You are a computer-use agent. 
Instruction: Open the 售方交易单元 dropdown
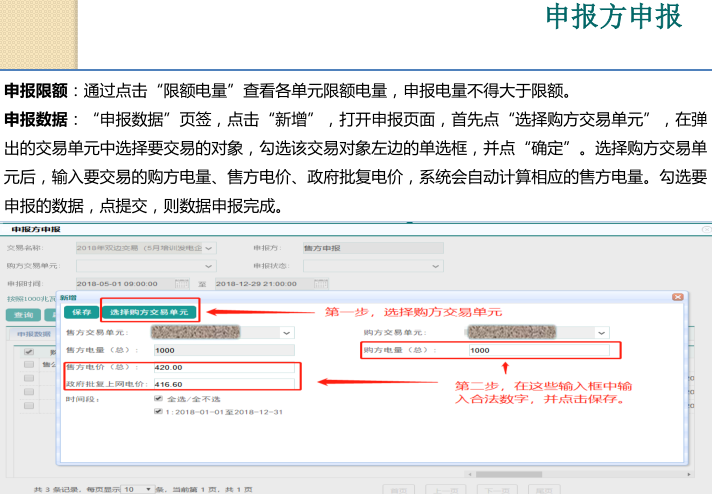pos(287,332)
